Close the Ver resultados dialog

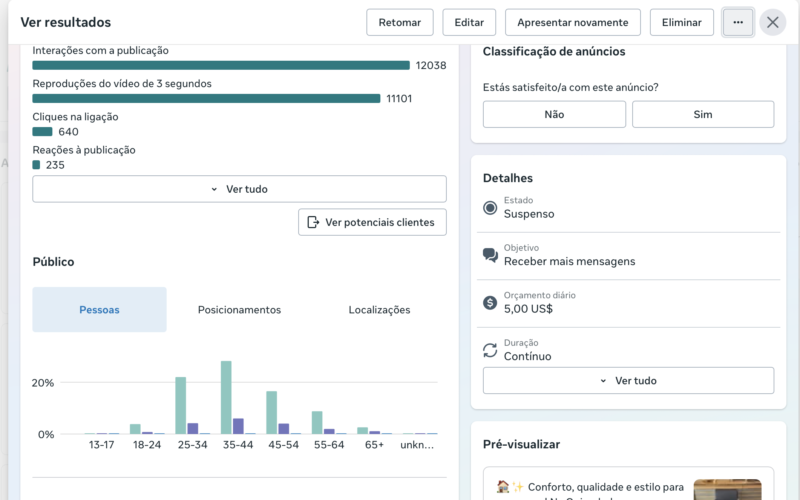(772, 22)
